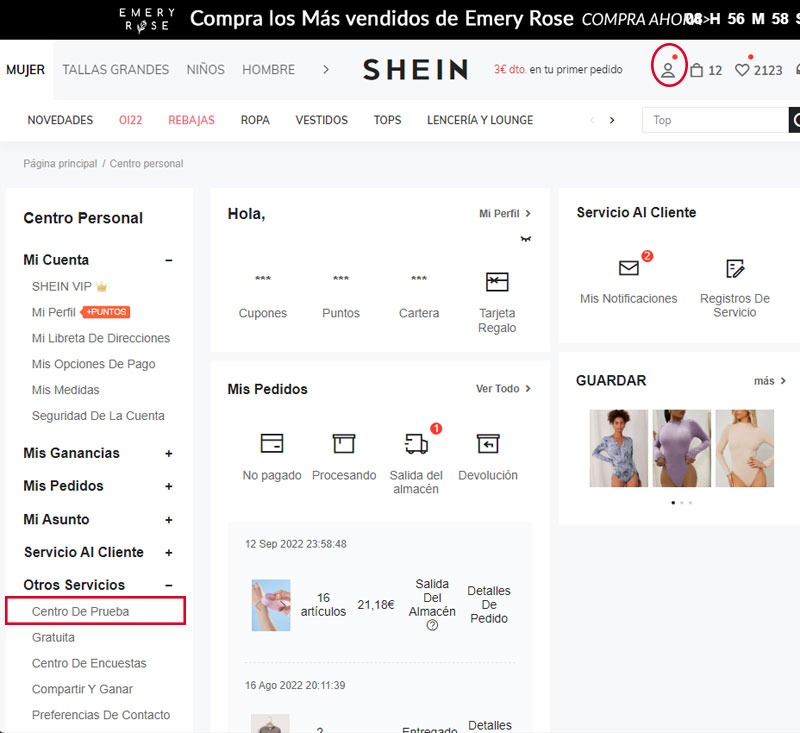Click the search button icon
This screenshot has width=800, height=733.
794,120
